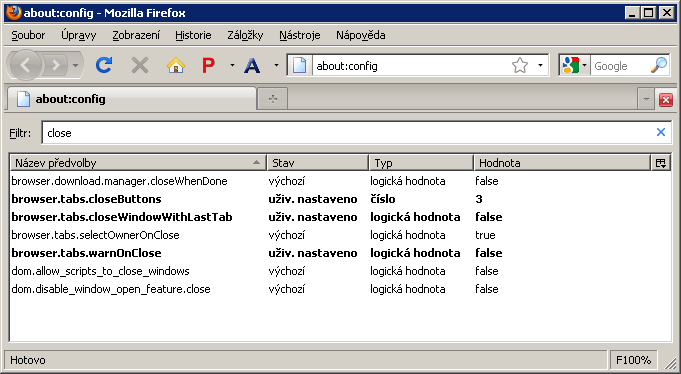The width and height of the screenshot is (681, 374).
Task: Open the Nástroje menu
Action: (300, 35)
